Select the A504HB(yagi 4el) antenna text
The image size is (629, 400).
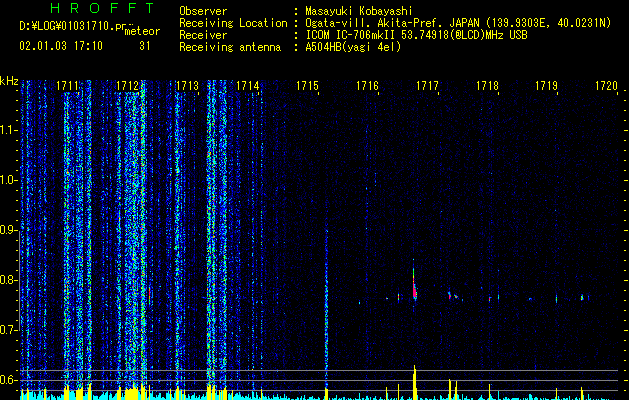pos(353,47)
